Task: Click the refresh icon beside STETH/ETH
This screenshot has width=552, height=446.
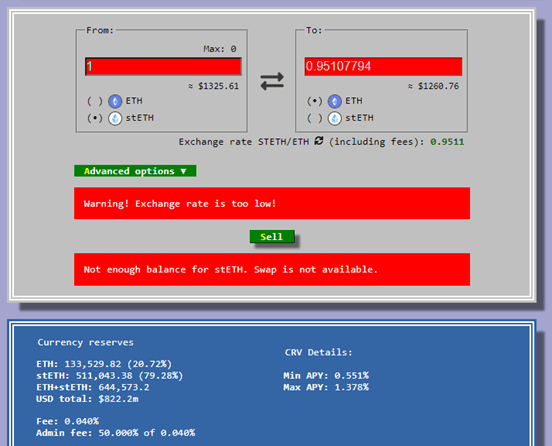Action: 319,141
